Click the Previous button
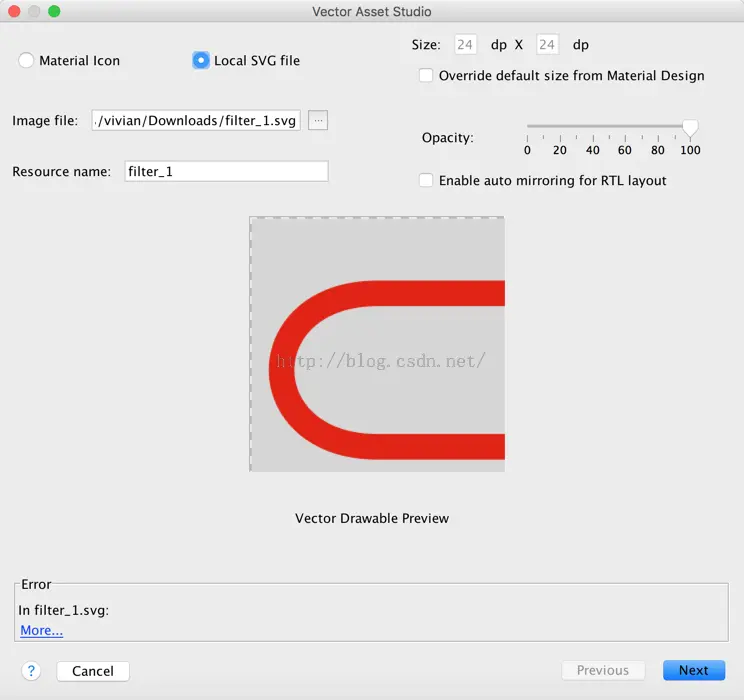The width and height of the screenshot is (744, 700). point(603,670)
